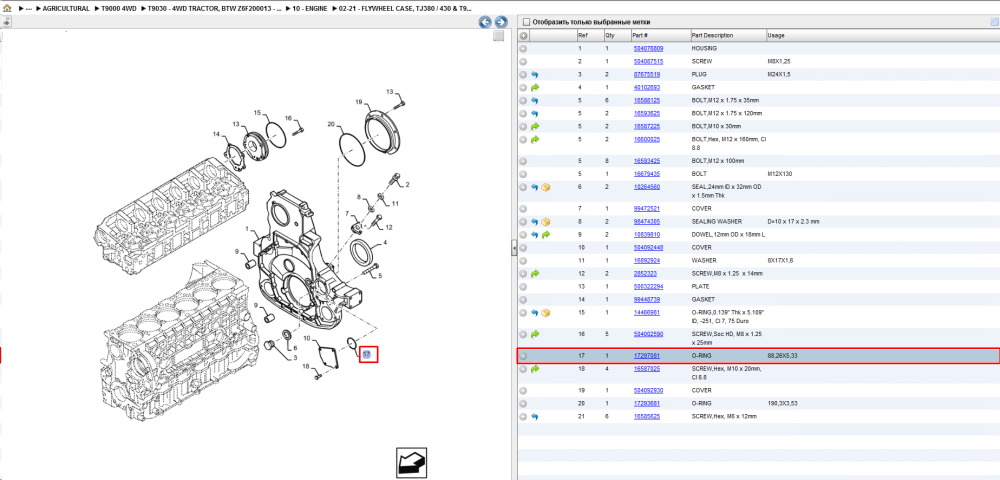Select the 'D=10 x 17 x 2.3 mm' usage value

(793, 222)
